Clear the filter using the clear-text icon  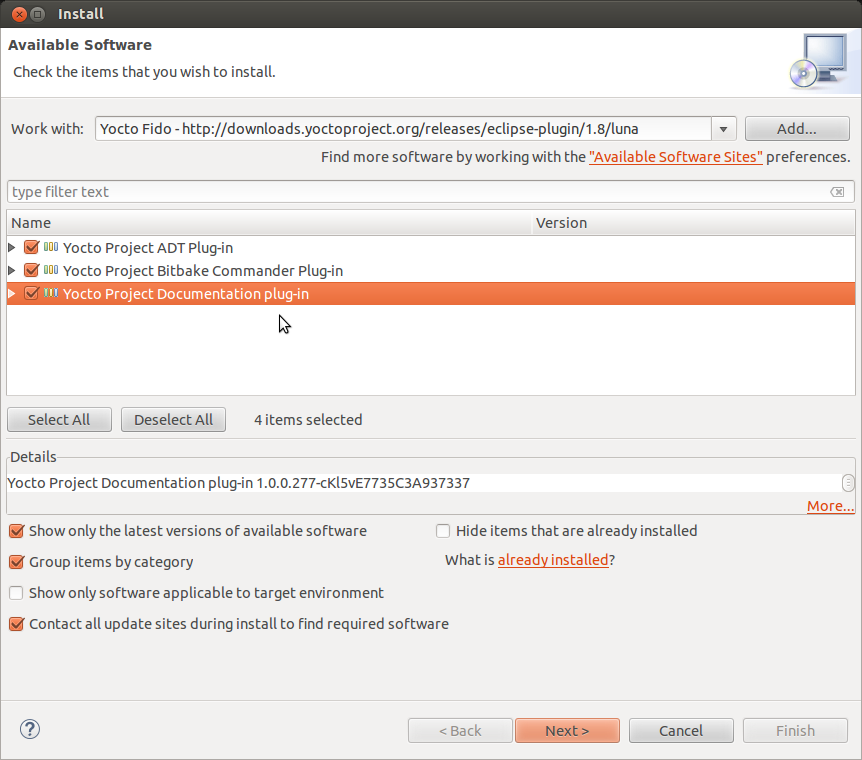pos(838,191)
